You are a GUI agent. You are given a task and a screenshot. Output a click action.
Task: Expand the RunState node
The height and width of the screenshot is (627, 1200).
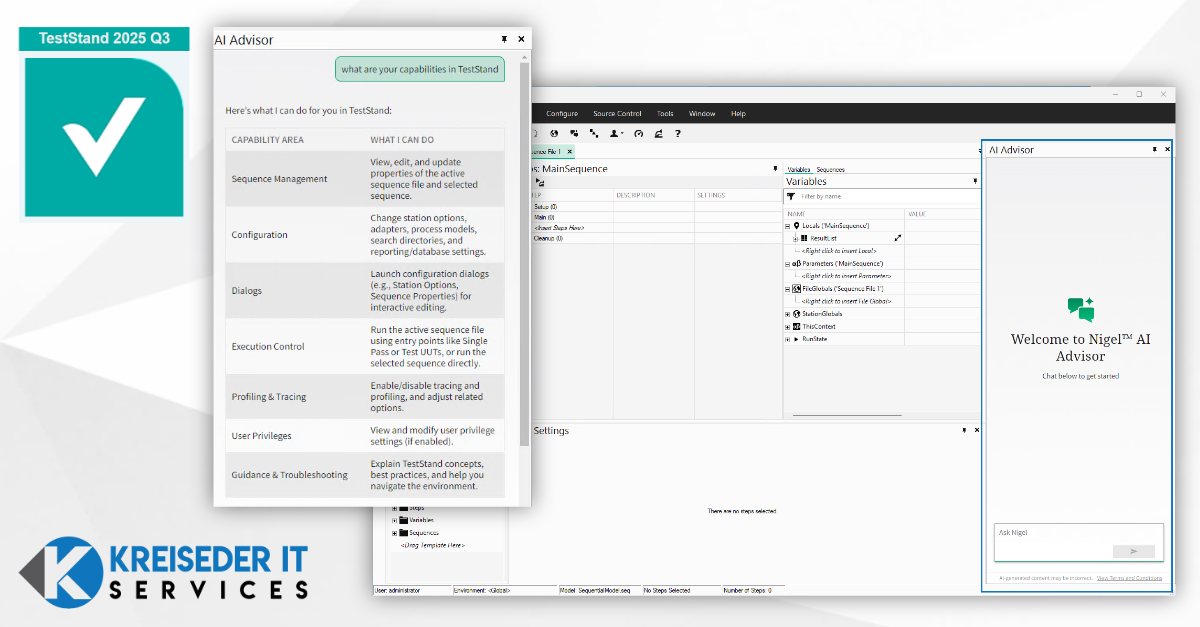(x=787, y=339)
